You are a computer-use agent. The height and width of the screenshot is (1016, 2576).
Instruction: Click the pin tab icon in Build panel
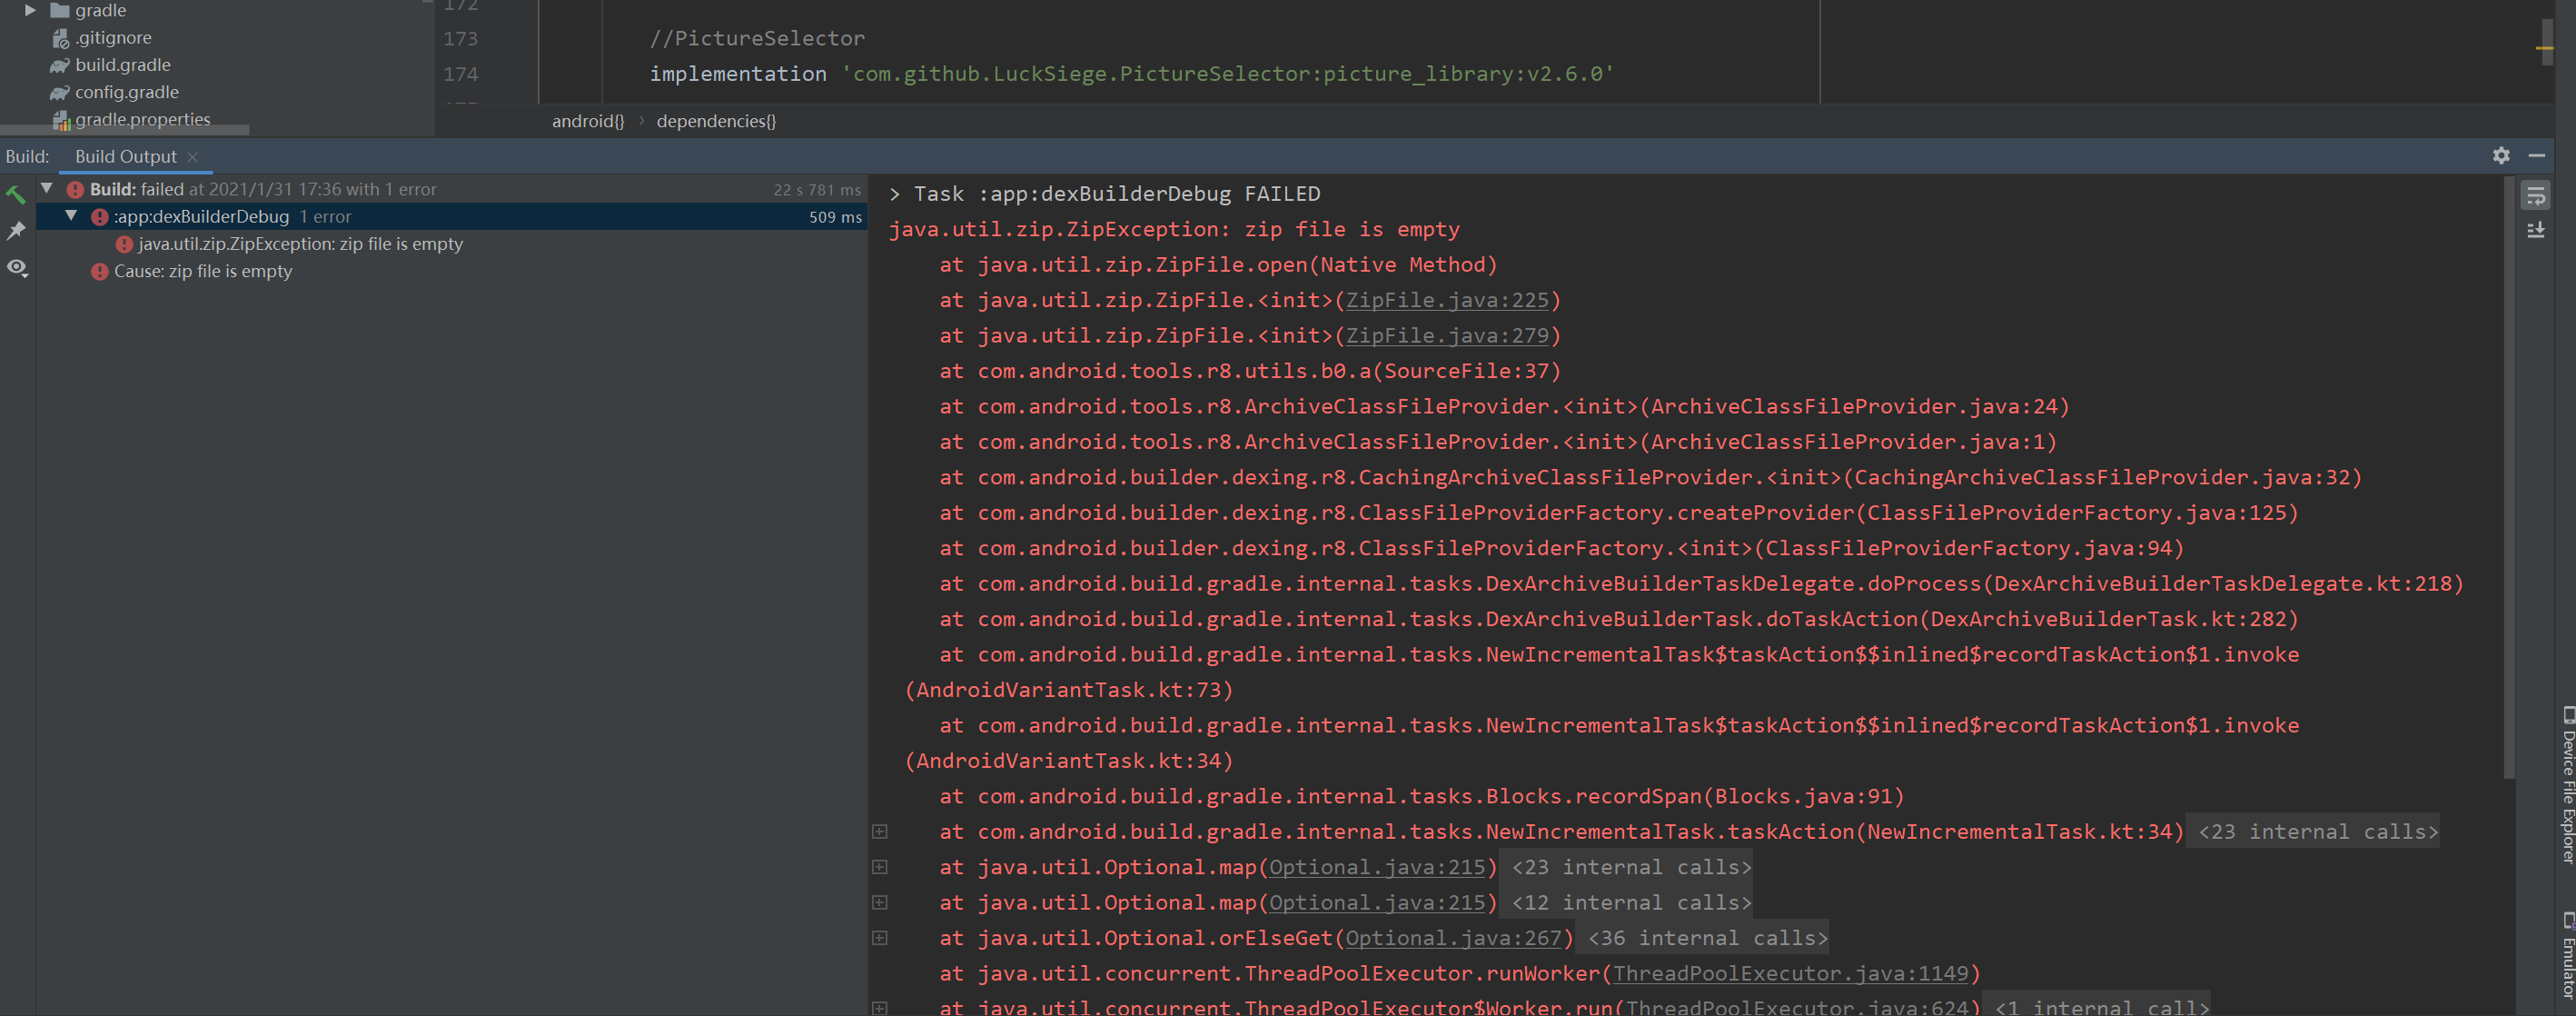pyautogui.click(x=16, y=231)
